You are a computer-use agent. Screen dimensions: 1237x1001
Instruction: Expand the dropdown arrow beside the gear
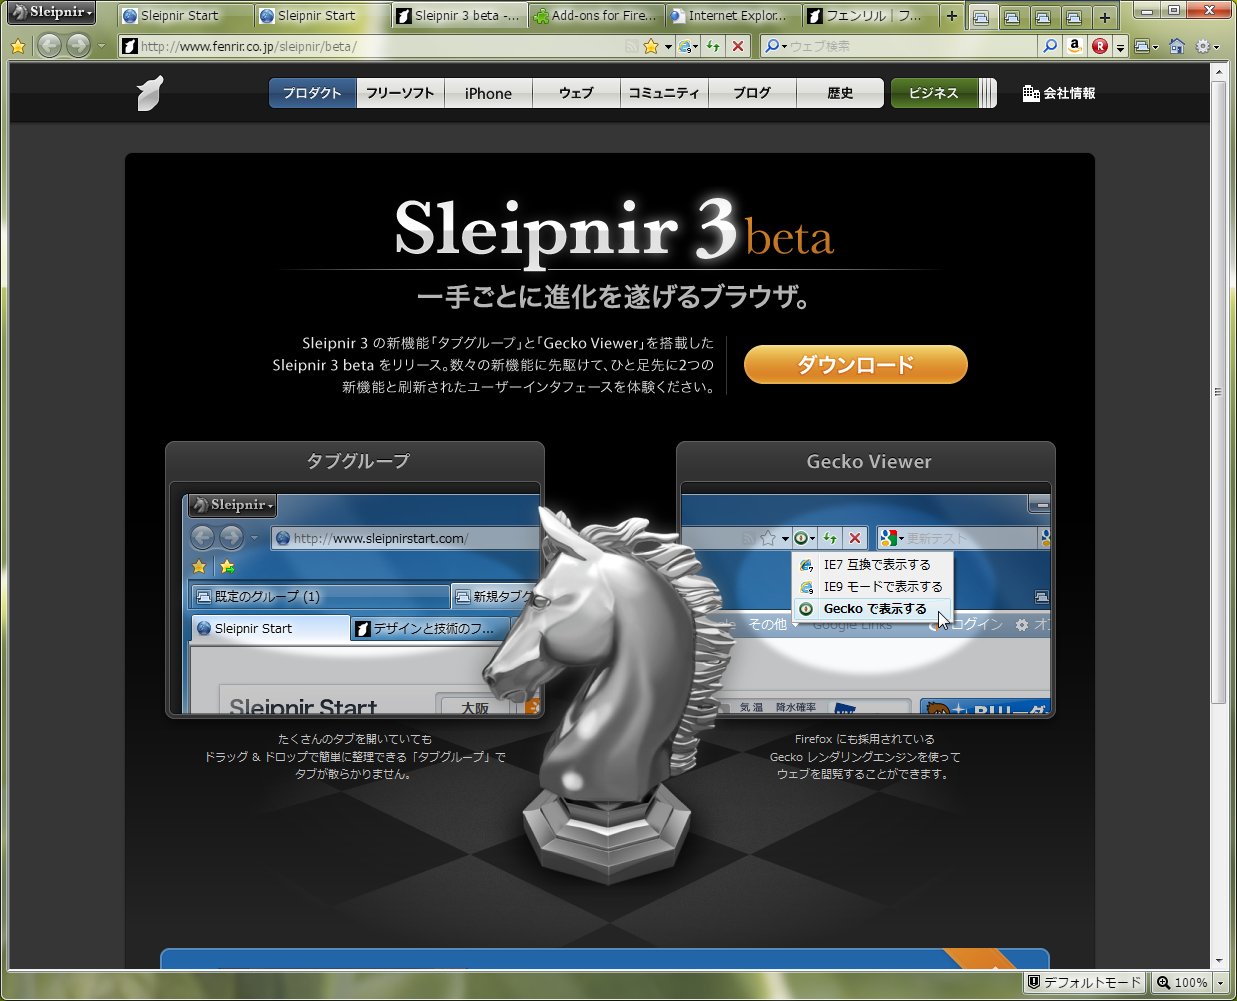pyautogui.click(x=1217, y=47)
